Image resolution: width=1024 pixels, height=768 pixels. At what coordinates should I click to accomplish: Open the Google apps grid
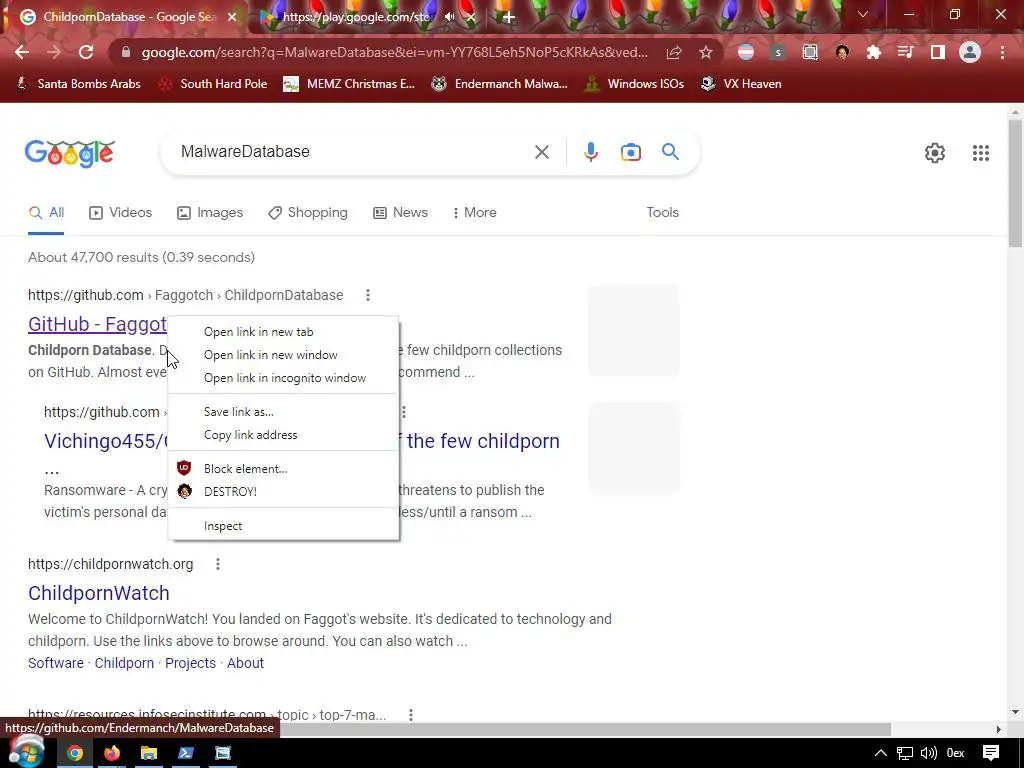[x=980, y=153]
